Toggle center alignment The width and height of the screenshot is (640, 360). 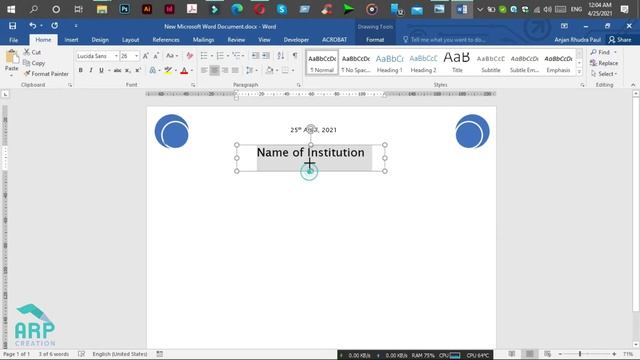click(214, 70)
